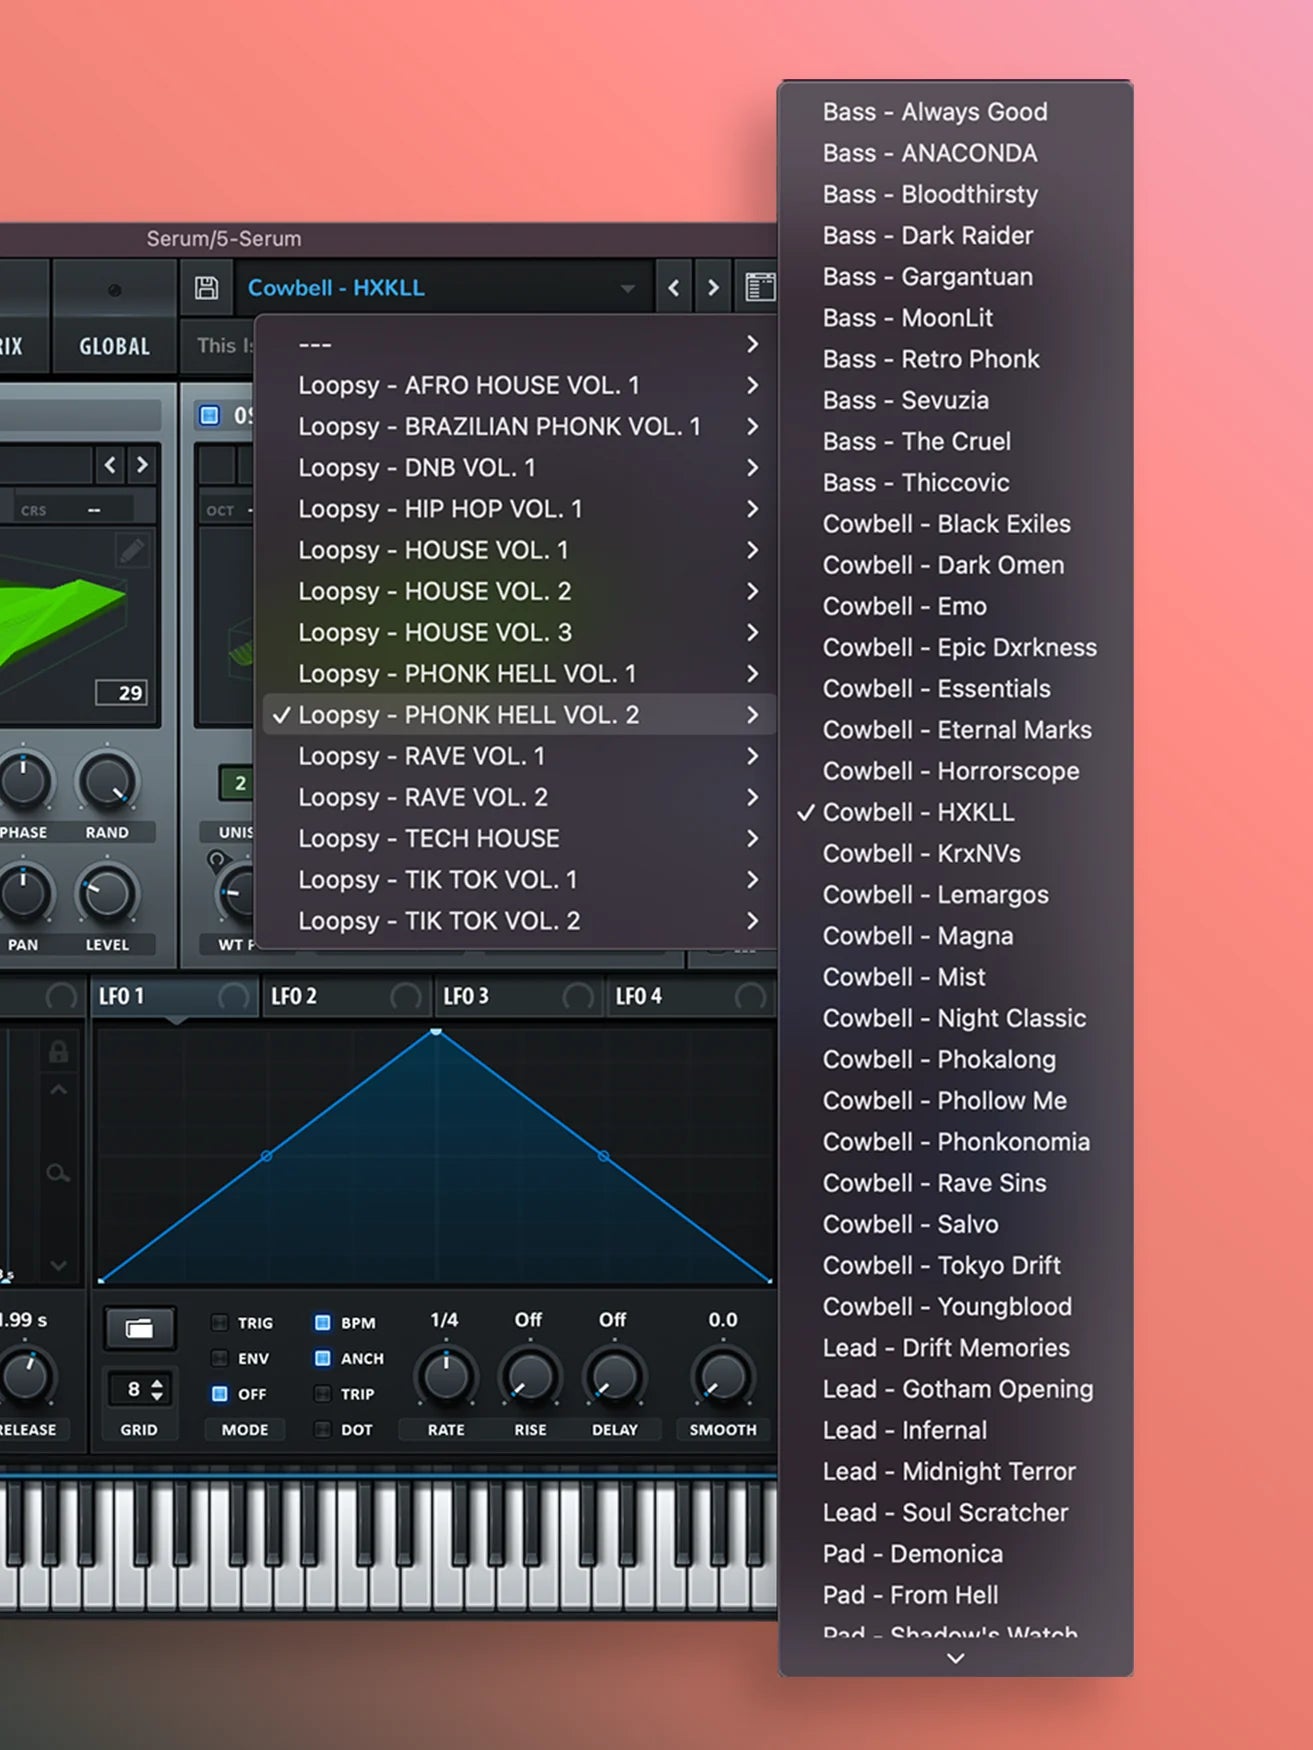
Task: Click the wavetable position value 29
Action: pos(122,693)
